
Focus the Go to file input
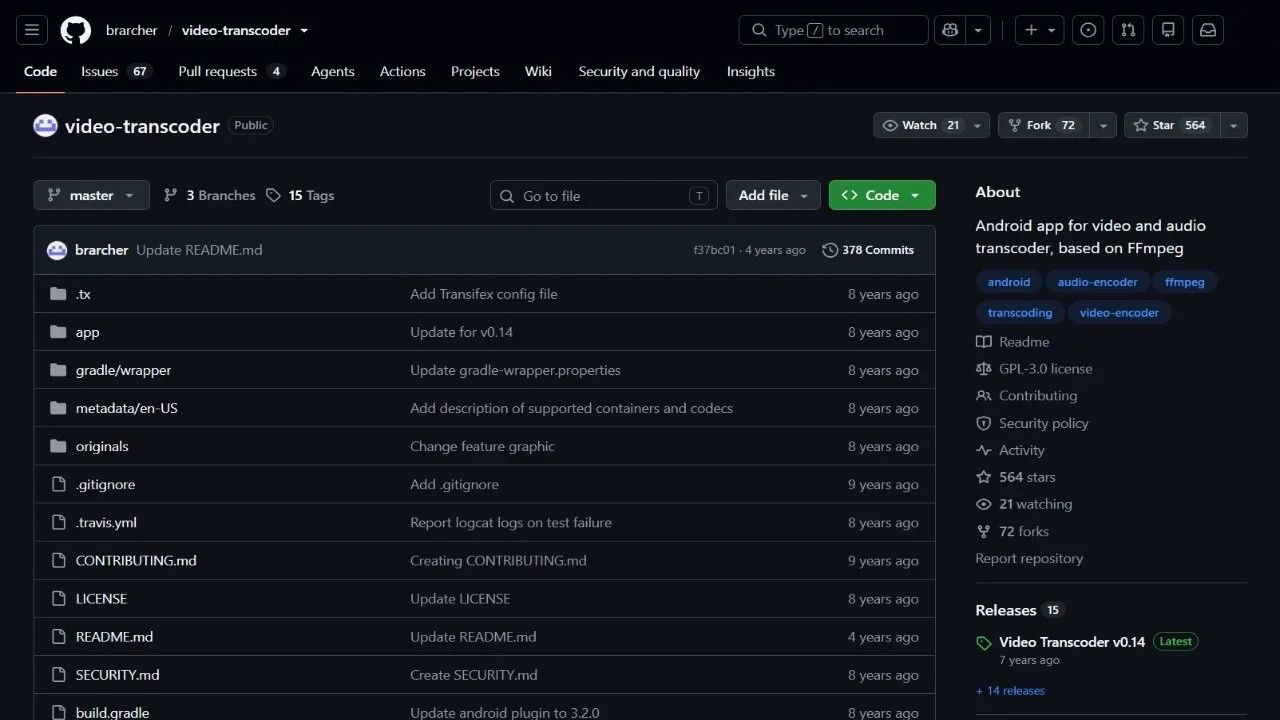[x=604, y=195]
